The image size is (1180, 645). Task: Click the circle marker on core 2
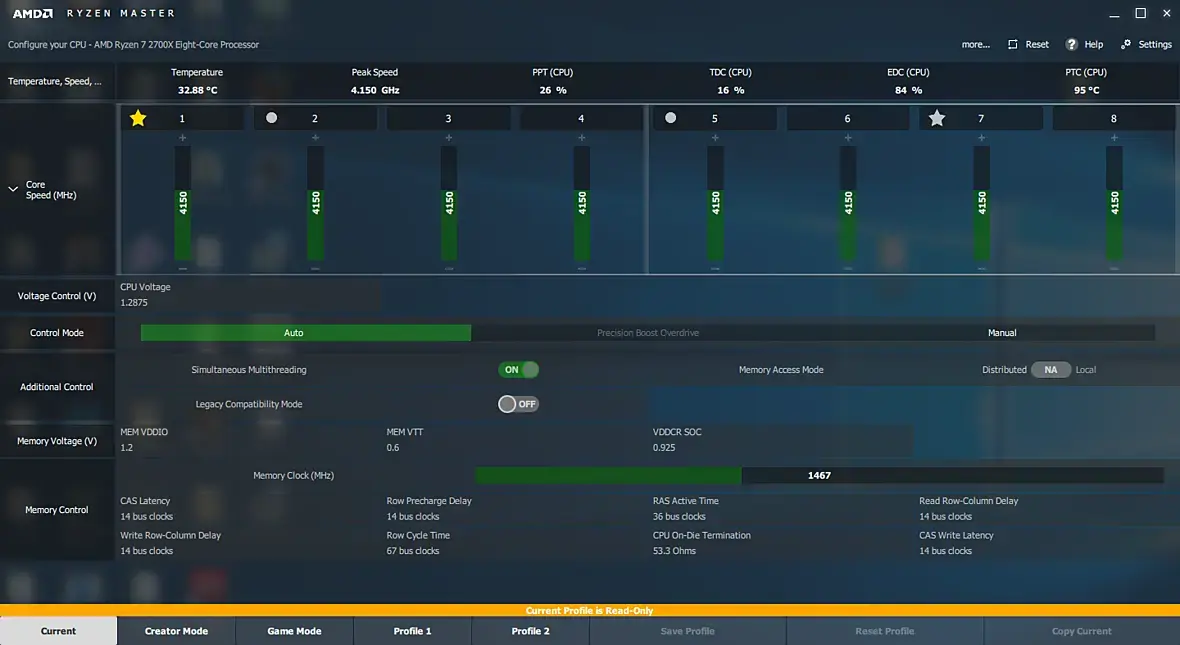[x=272, y=117]
